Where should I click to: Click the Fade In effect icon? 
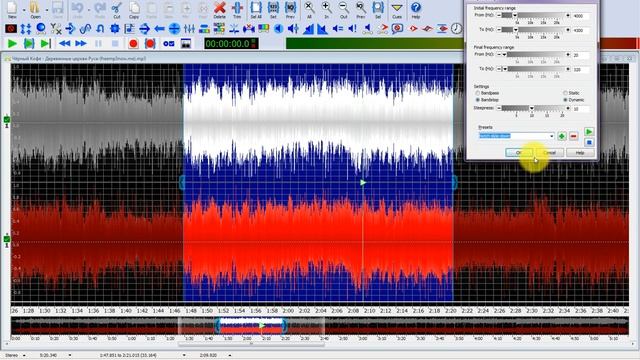pos(308,28)
